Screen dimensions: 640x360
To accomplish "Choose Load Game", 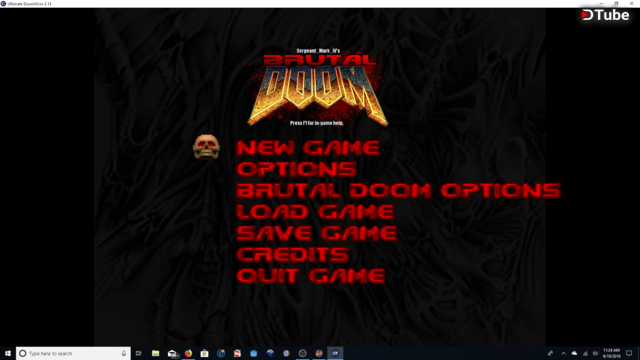I will tap(315, 212).
